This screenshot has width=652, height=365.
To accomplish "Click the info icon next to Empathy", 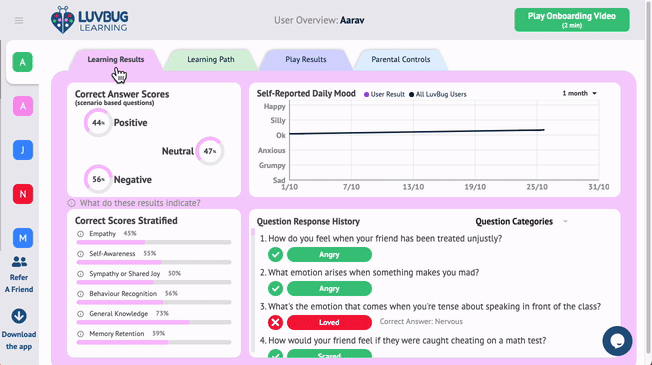I will (81, 234).
